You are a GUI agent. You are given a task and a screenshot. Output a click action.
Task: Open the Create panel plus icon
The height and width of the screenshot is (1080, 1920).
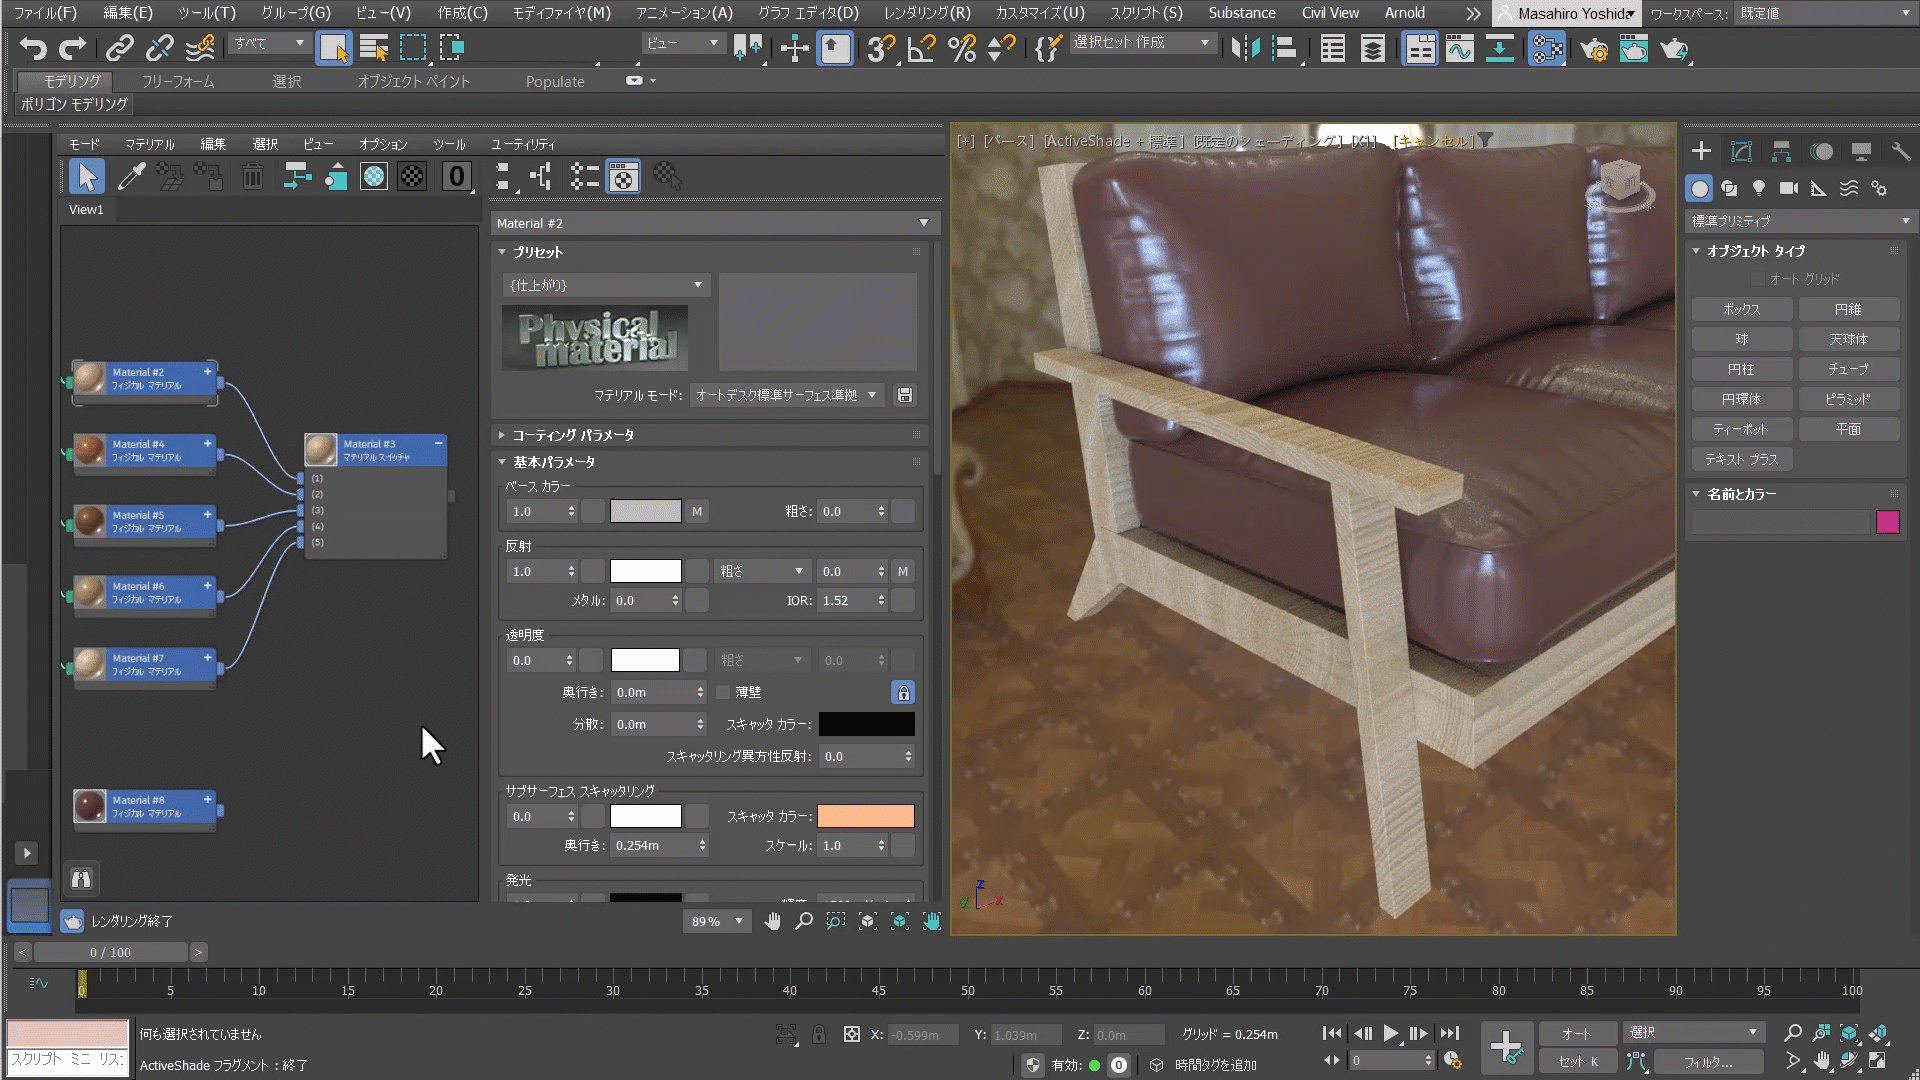pos(1701,151)
